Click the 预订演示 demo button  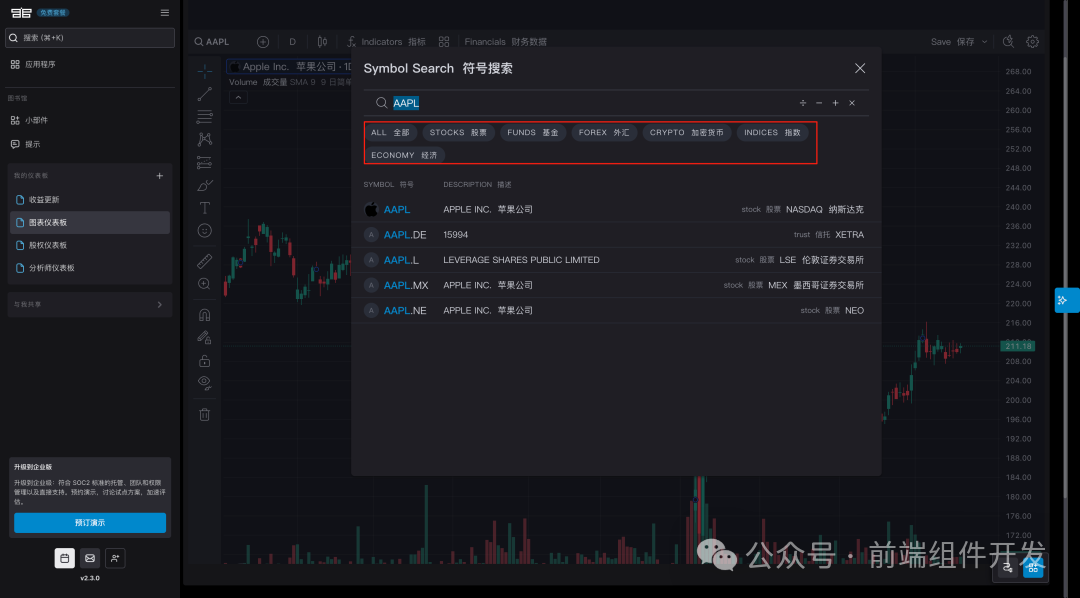click(90, 522)
